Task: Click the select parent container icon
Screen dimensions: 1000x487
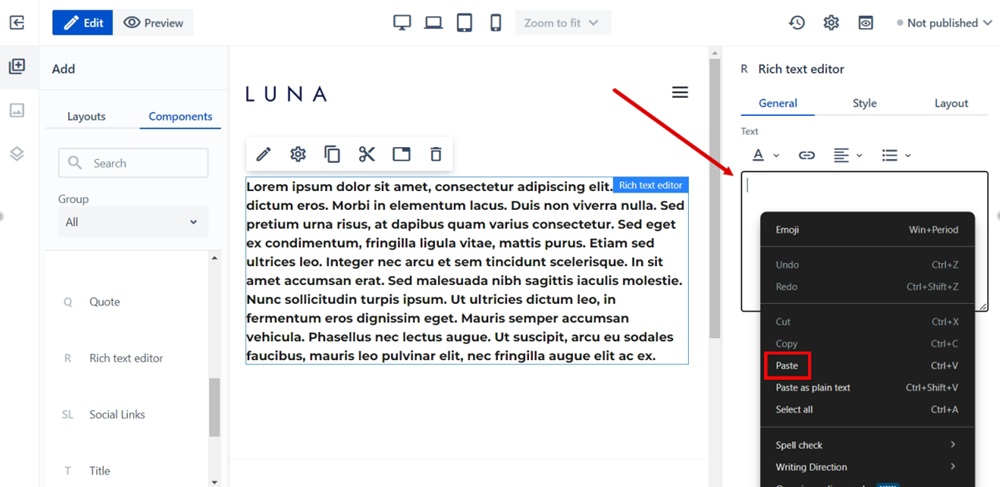Action: pos(401,154)
